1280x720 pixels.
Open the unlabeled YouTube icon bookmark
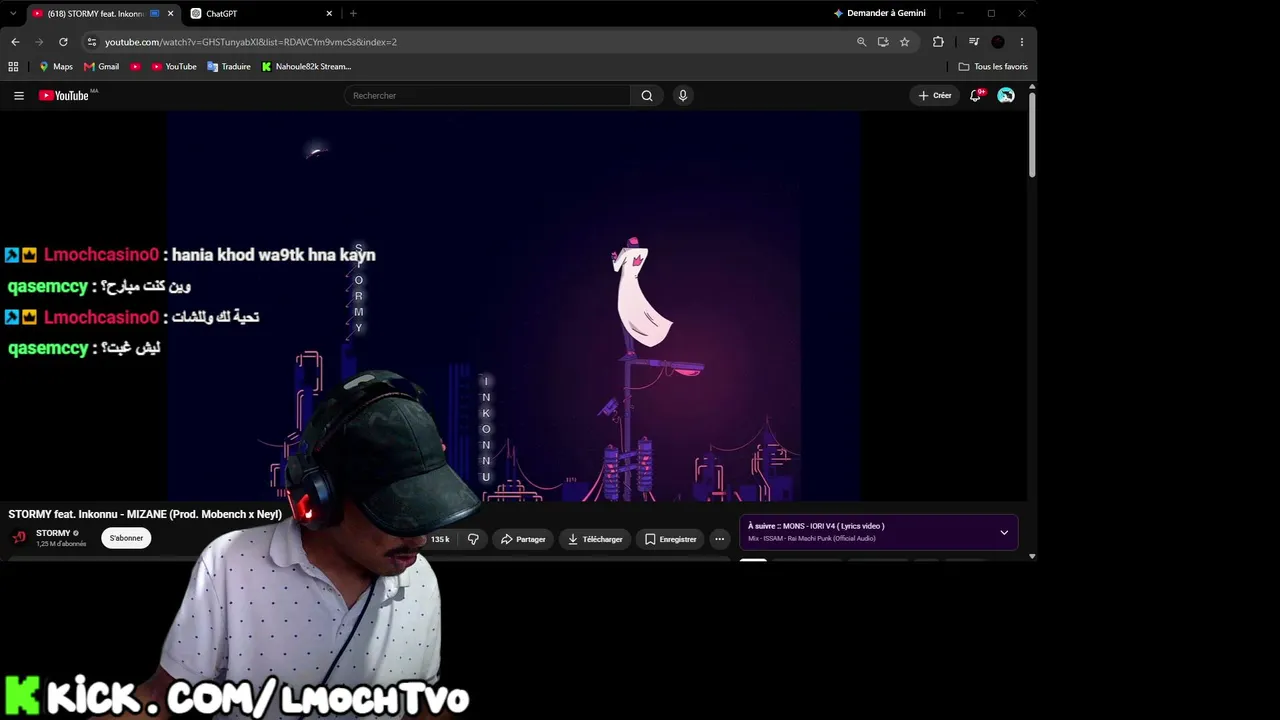point(135,67)
